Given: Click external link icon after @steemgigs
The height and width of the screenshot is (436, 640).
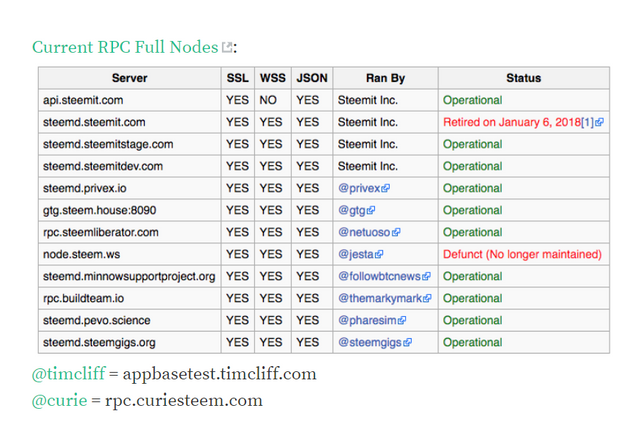Looking at the screenshot, I should (x=407, y=343).
